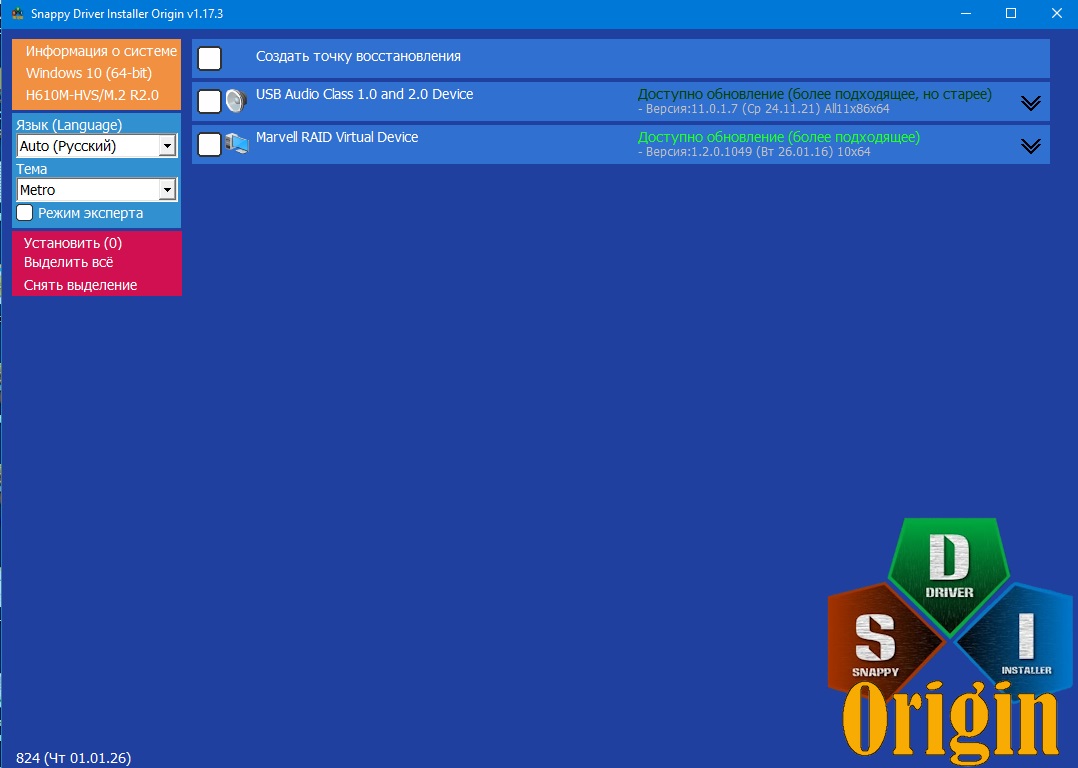The height and width of the screenshot is (768, 1078).
Task: Open the Язык (Language) dropdown
Action: (97, 146)
